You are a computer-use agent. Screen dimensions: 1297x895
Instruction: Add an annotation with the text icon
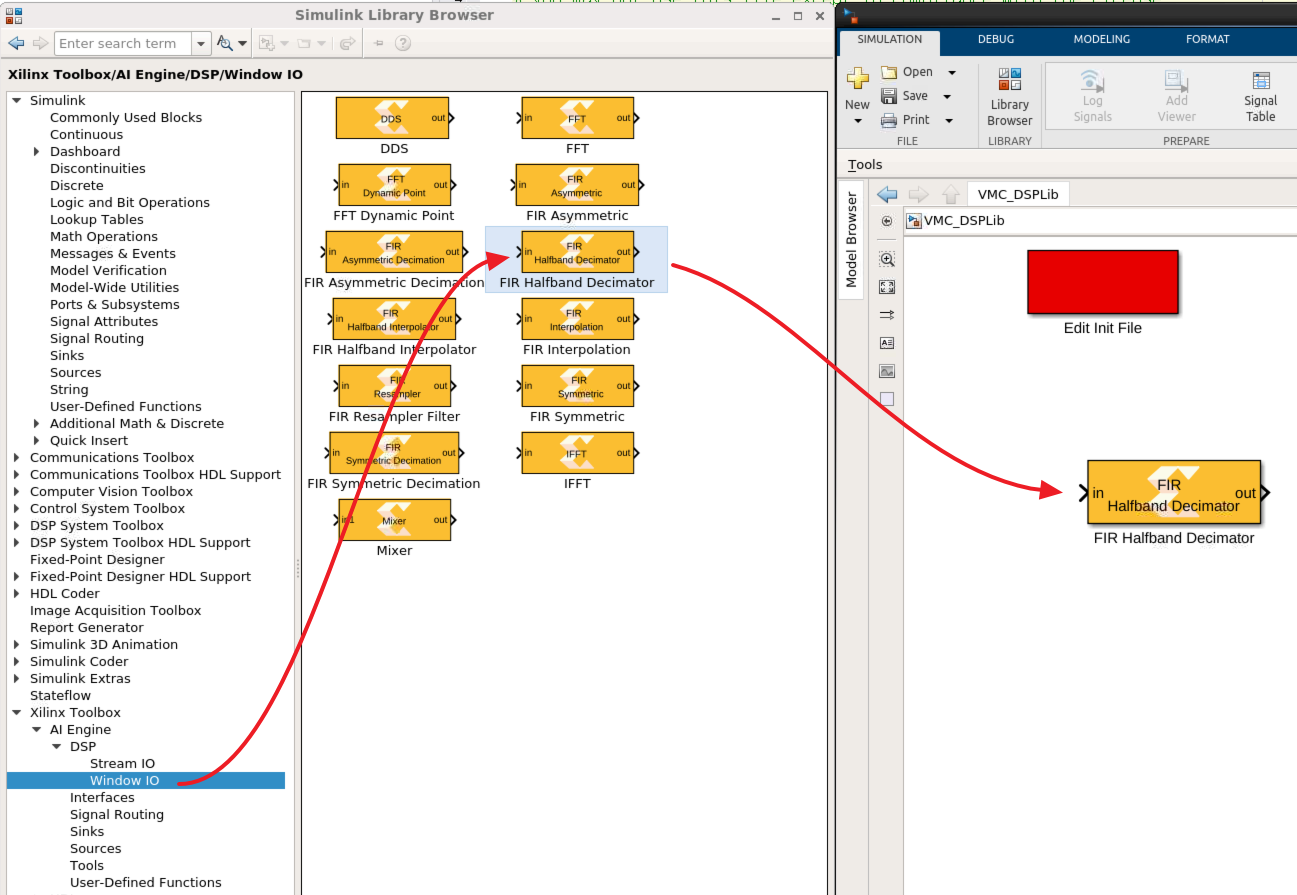click(x=887, y=343)
